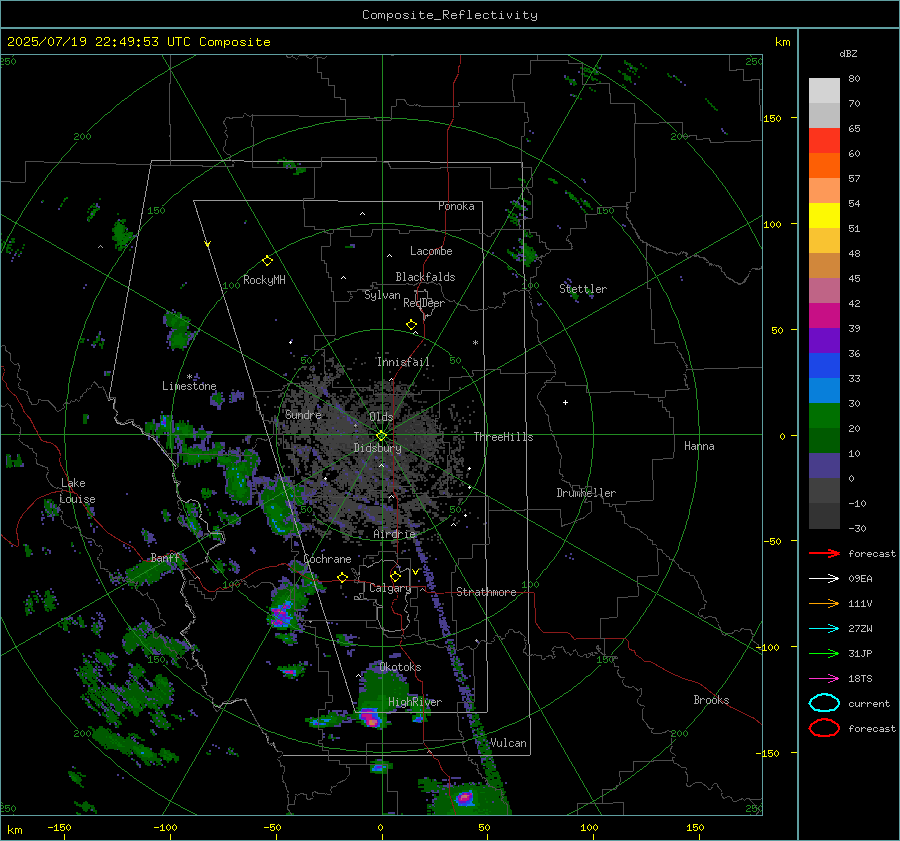This screenshot has height=841, width=900.
Task: Click the 36 dBZ blue color swatch
Action: pos(824,366)
